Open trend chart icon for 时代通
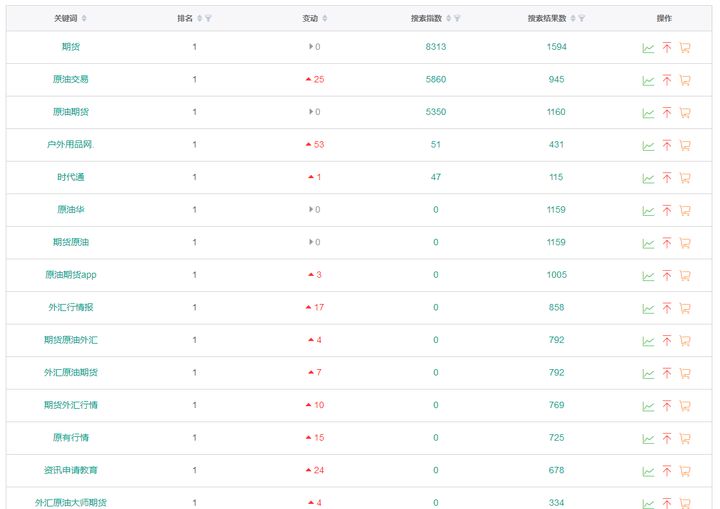Image resolution: width=720 pixels, height=509 pixels. point(648,178)
